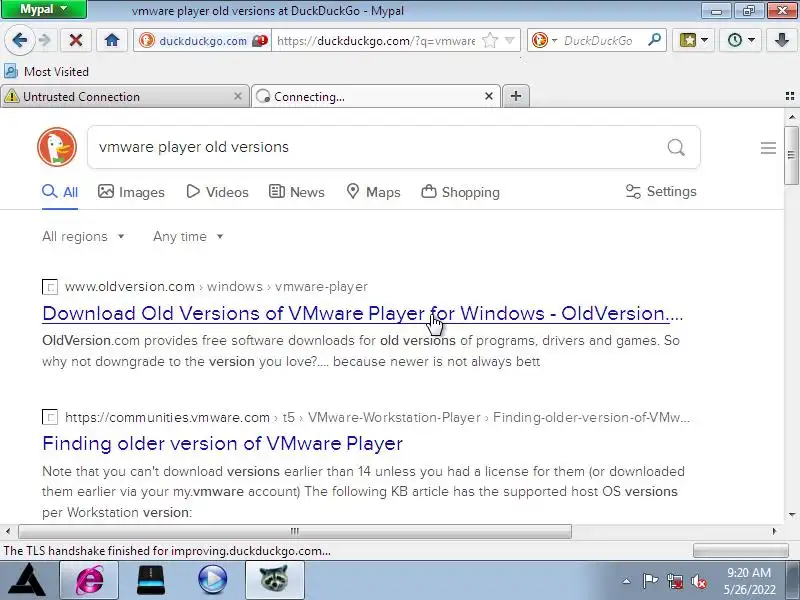
Task: Click the Start button in the taskbar
Action: pos(28,580)
